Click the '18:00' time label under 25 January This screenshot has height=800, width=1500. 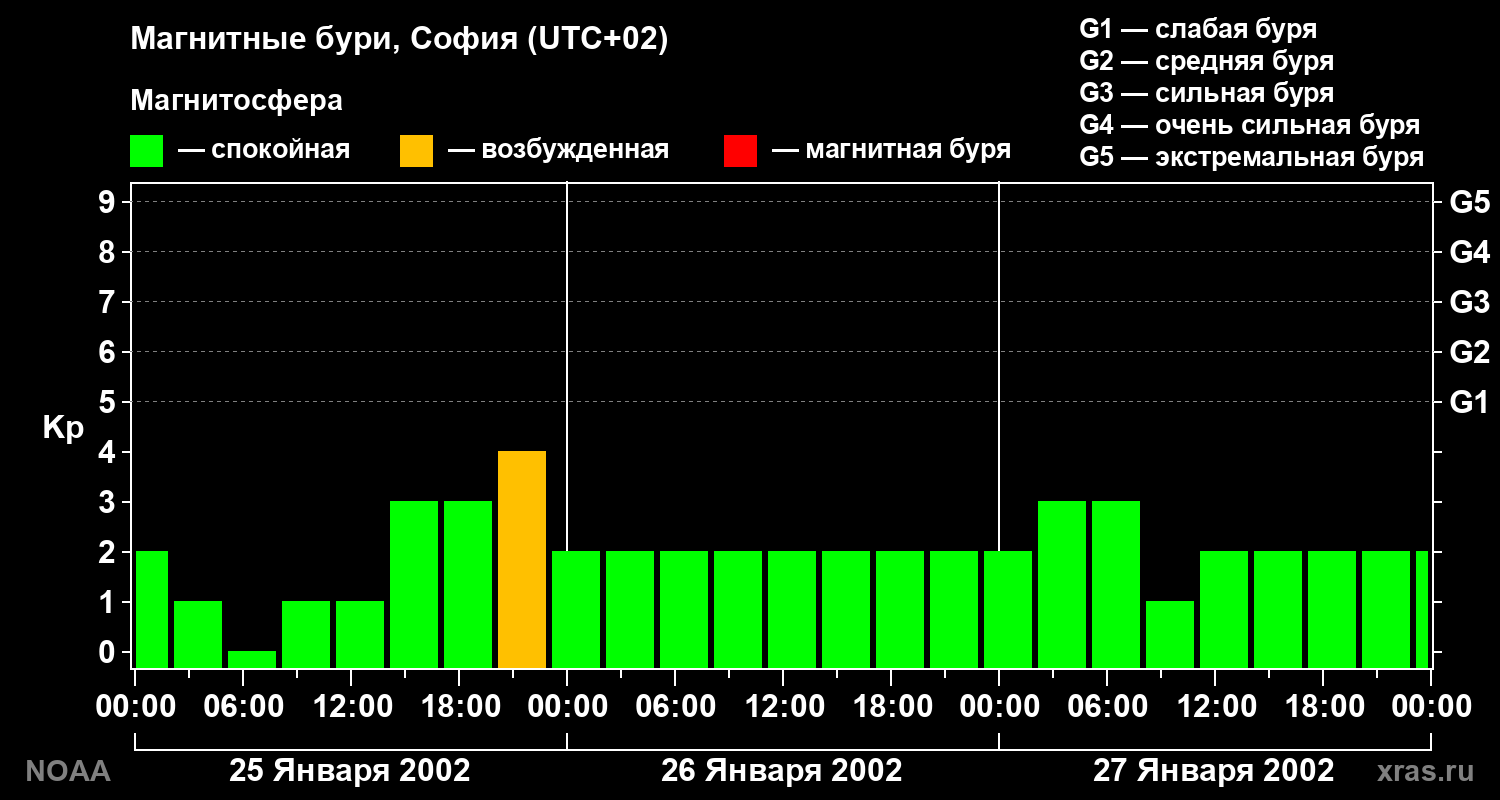pyautogui.click(x=459, y=707)
